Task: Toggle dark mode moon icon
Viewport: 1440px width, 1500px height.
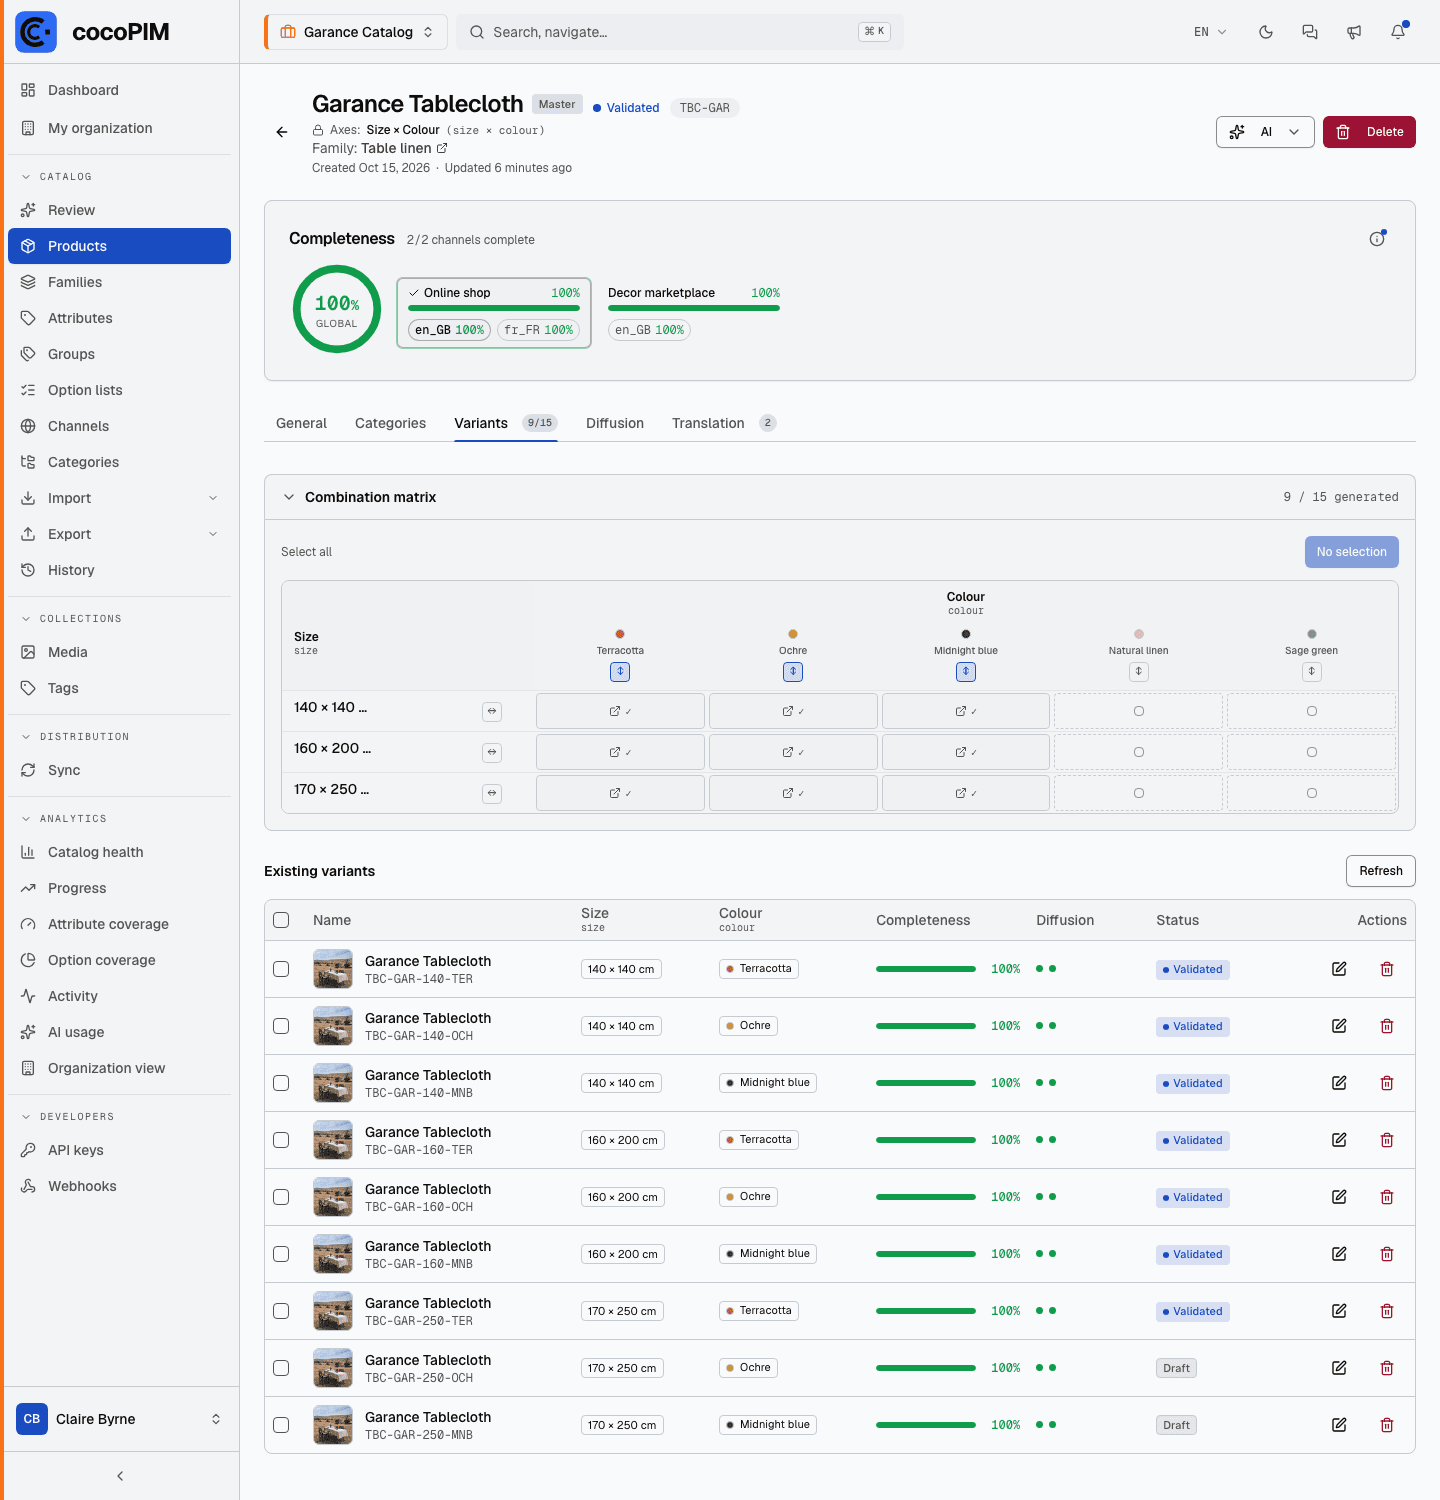Action: pos(1266,32)
